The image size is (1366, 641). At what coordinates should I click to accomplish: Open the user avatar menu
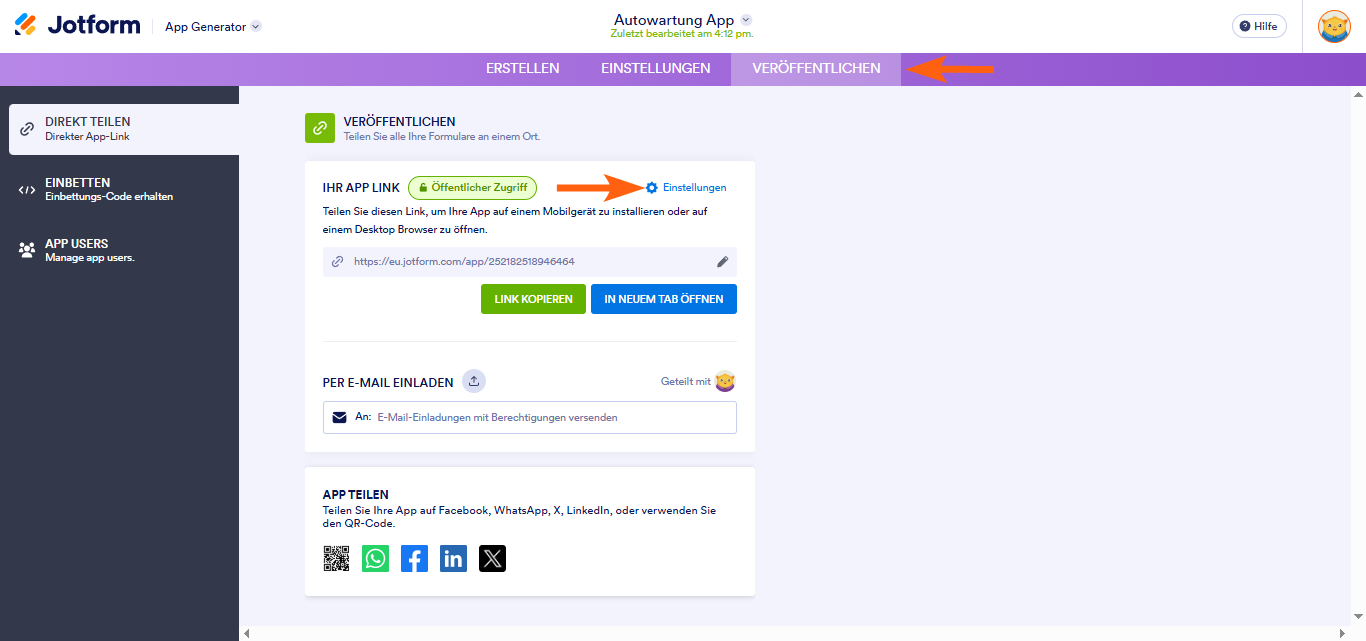click(x=1334, y=26)
